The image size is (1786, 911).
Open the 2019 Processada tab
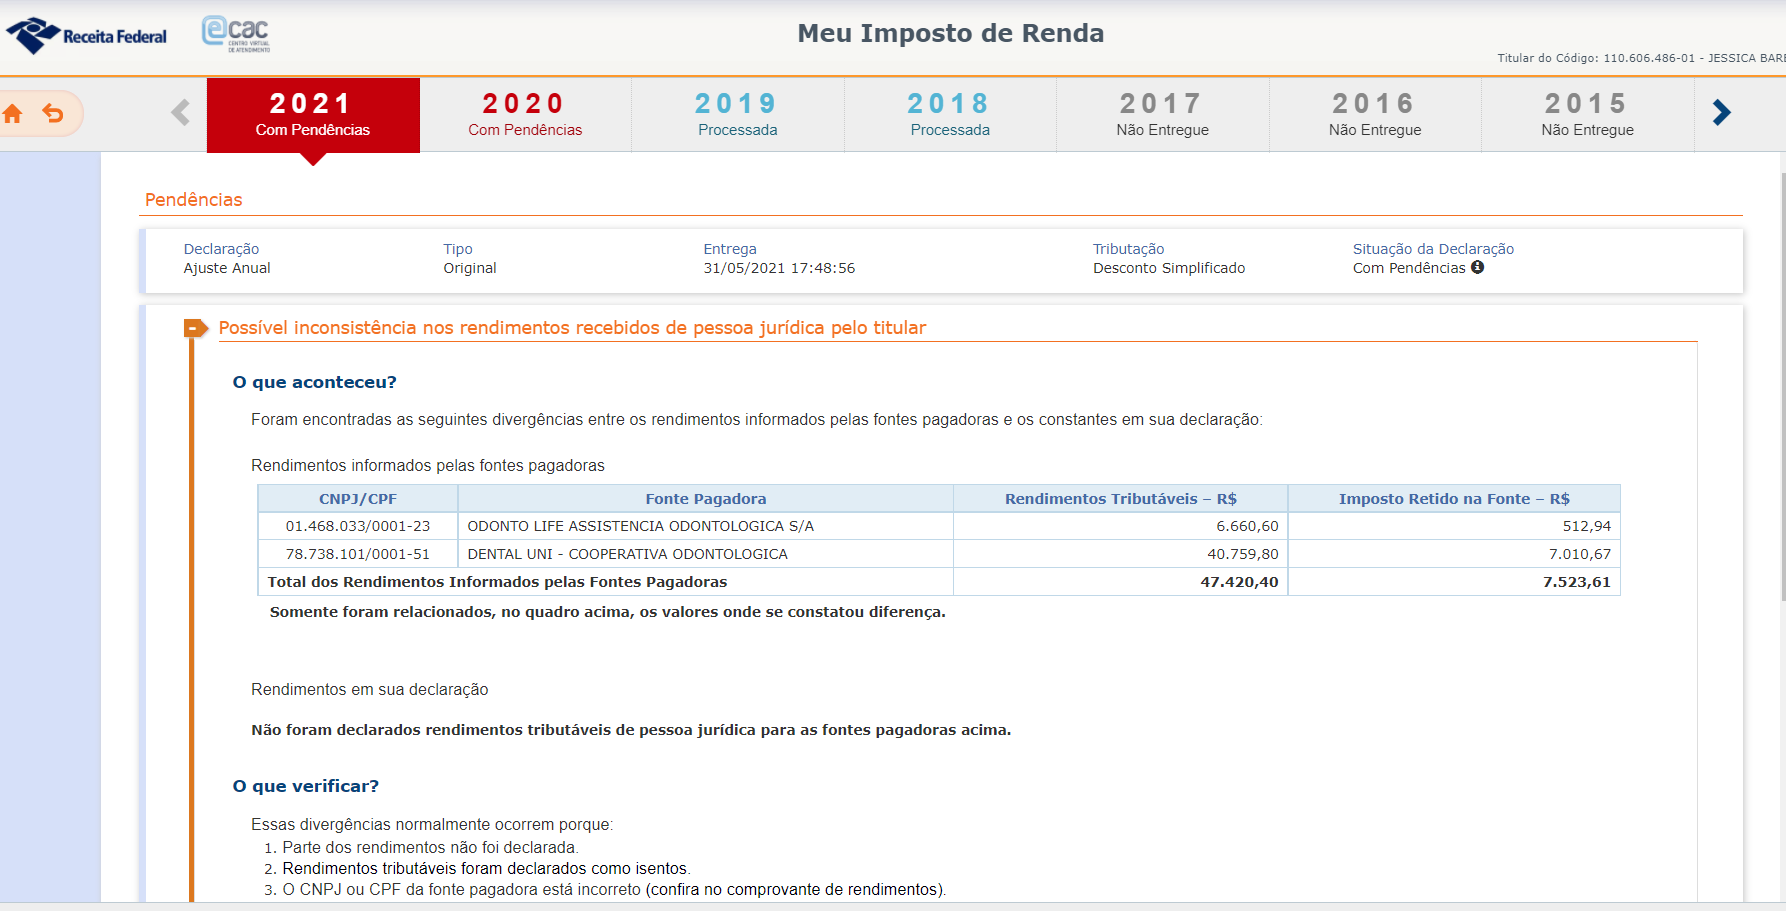pos(737,115)
